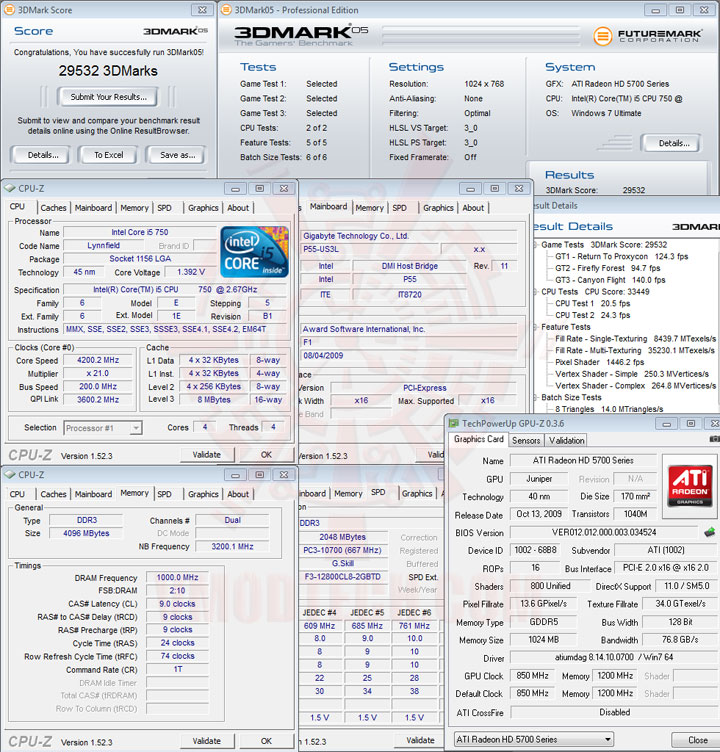The image size is (720, 752).
Task: Open the ATI Radeon HD 5700 Series card dropdown
Action: (608, 740)
